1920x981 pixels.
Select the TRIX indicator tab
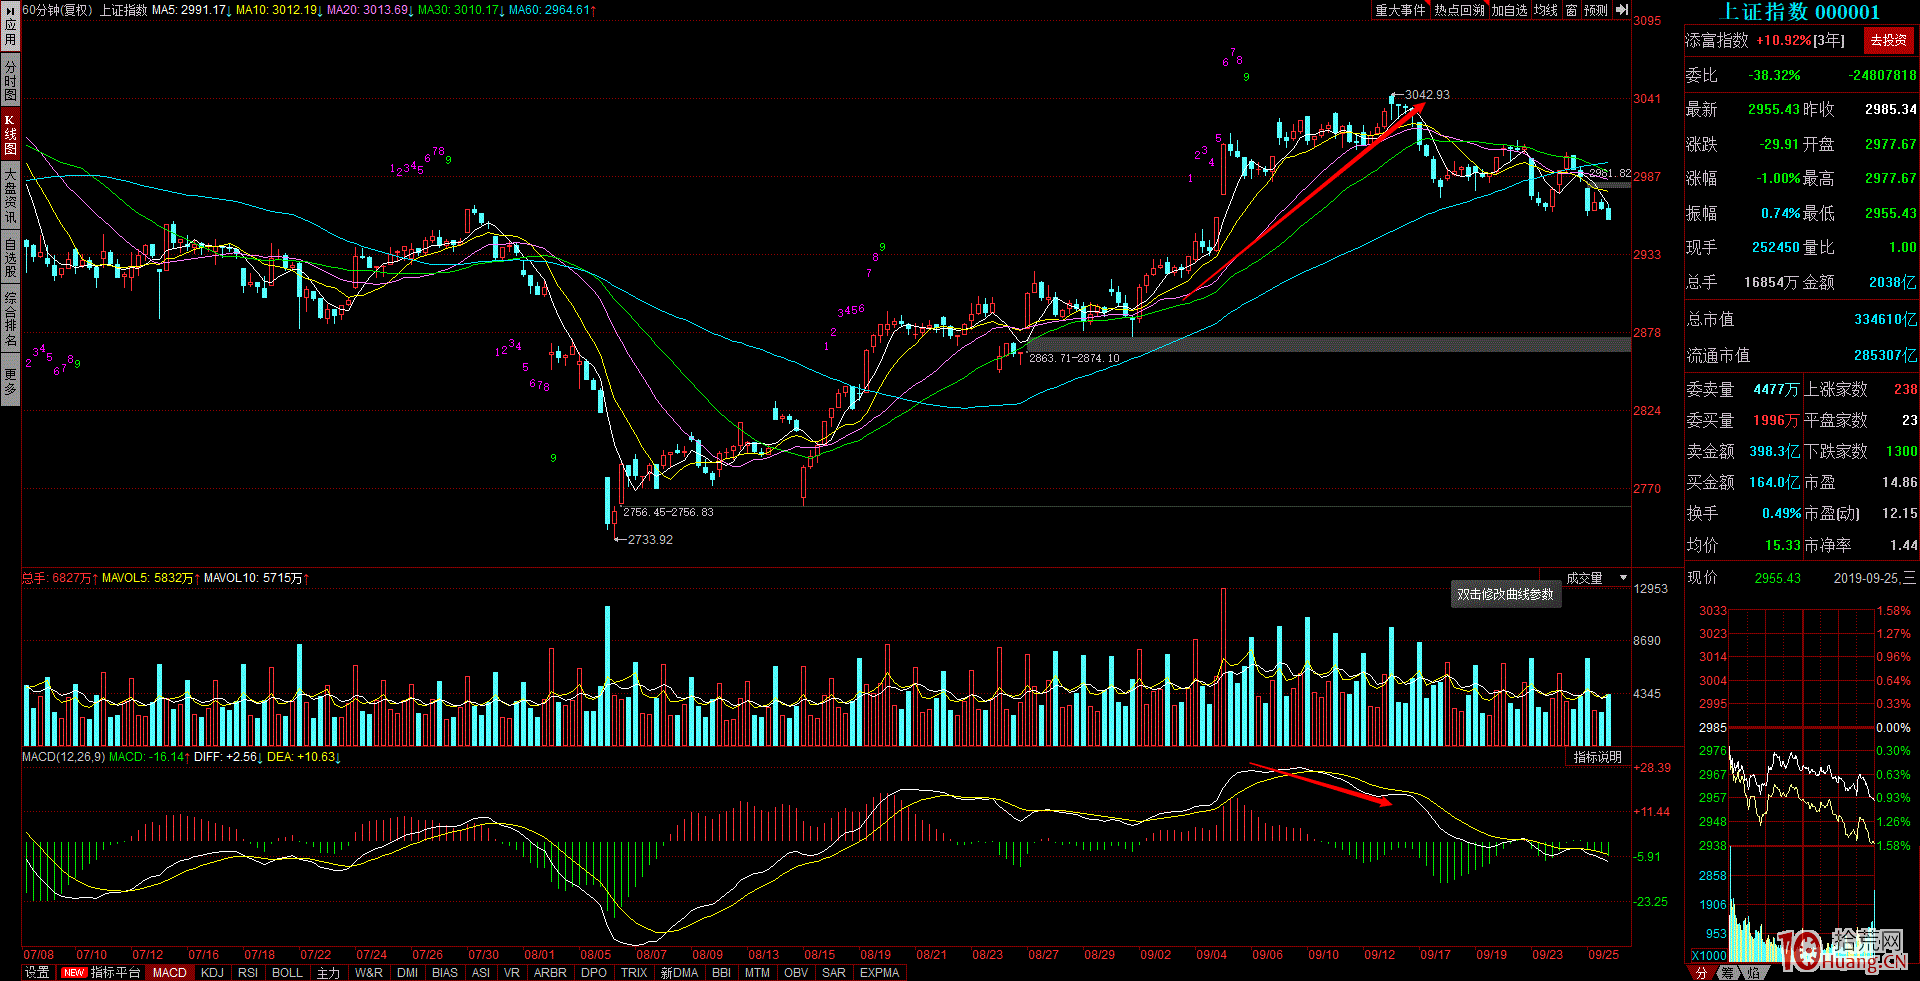point(634,972)
